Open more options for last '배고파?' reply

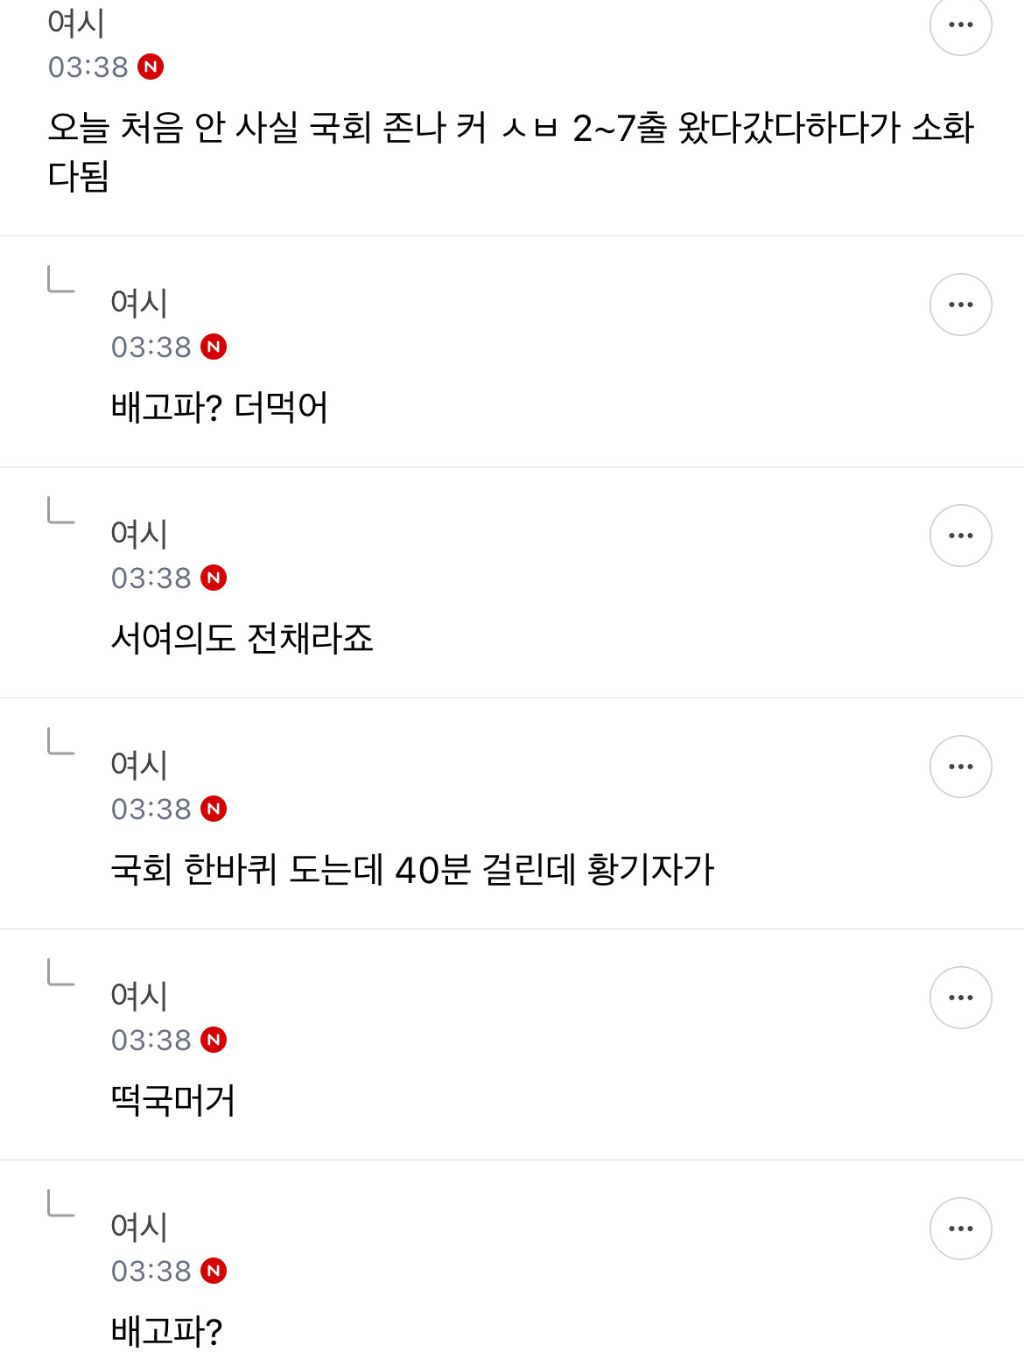tap(960, 1228)
